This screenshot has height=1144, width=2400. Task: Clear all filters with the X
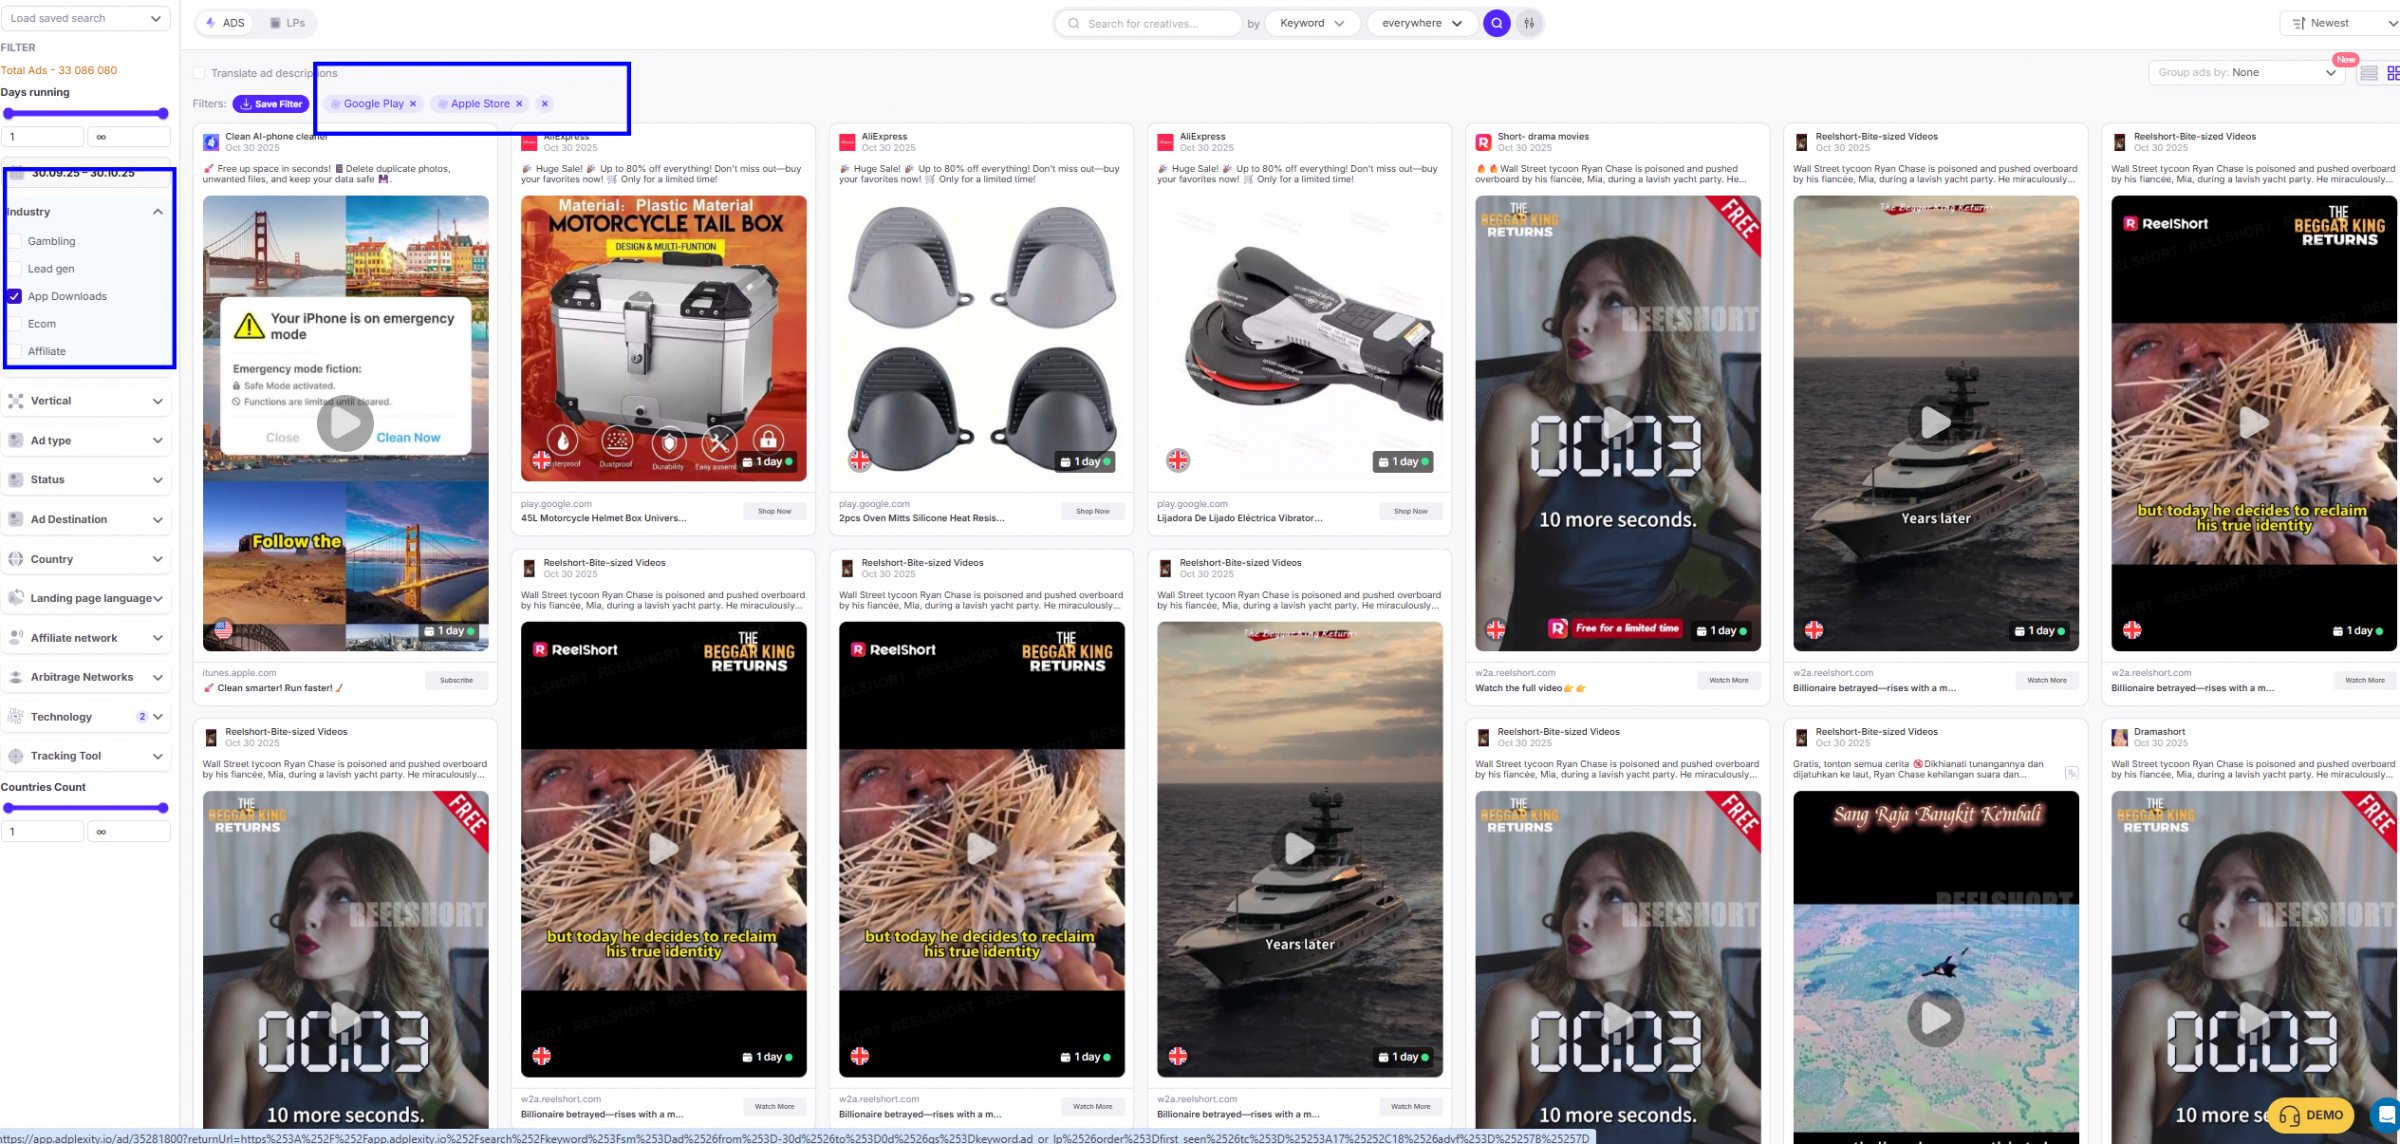tap(544, 104)
